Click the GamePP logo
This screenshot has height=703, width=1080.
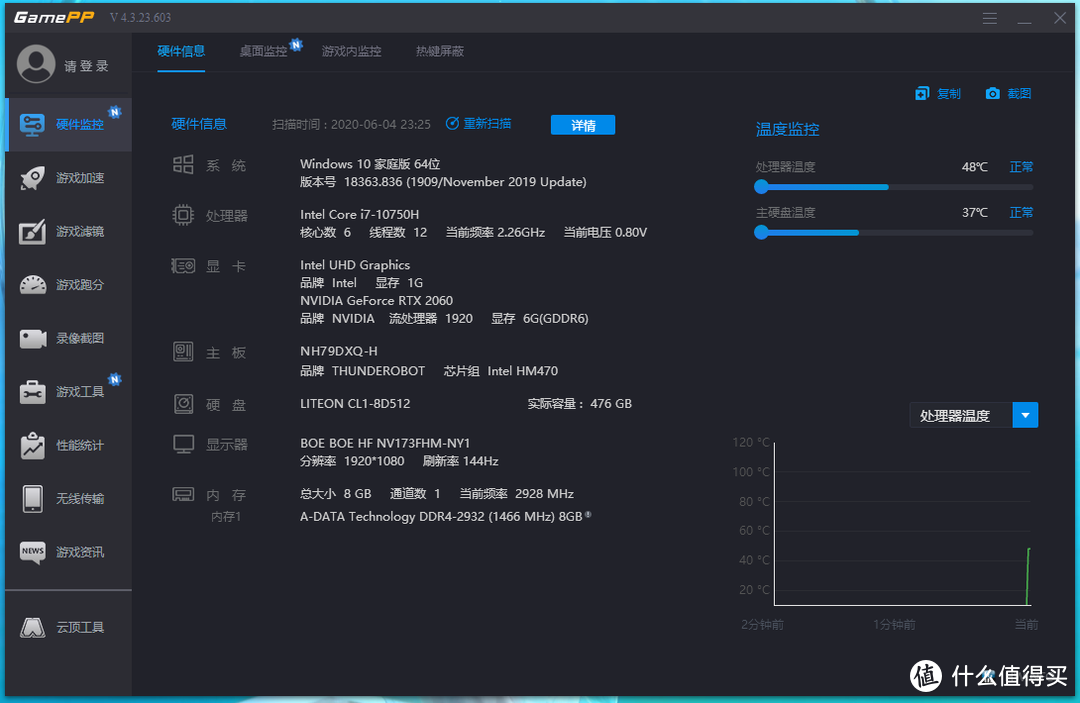point(54,17)
